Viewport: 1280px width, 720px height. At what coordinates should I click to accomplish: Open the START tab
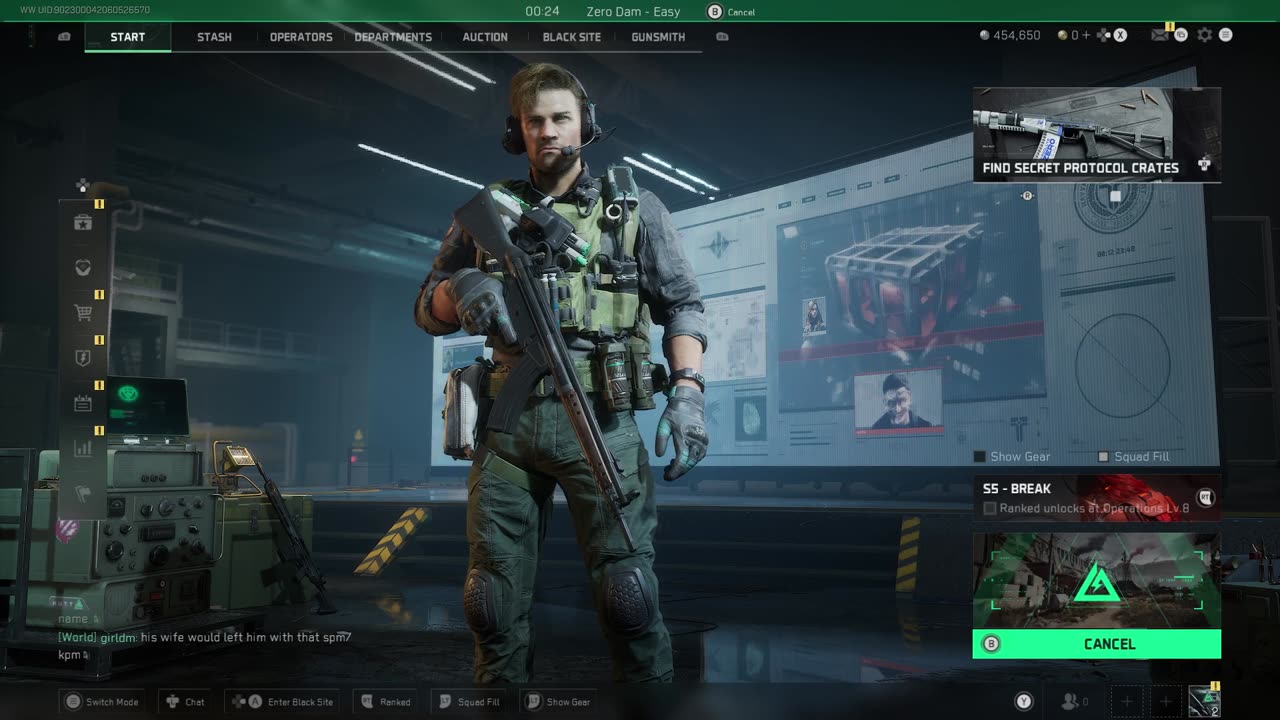[128, 37]
